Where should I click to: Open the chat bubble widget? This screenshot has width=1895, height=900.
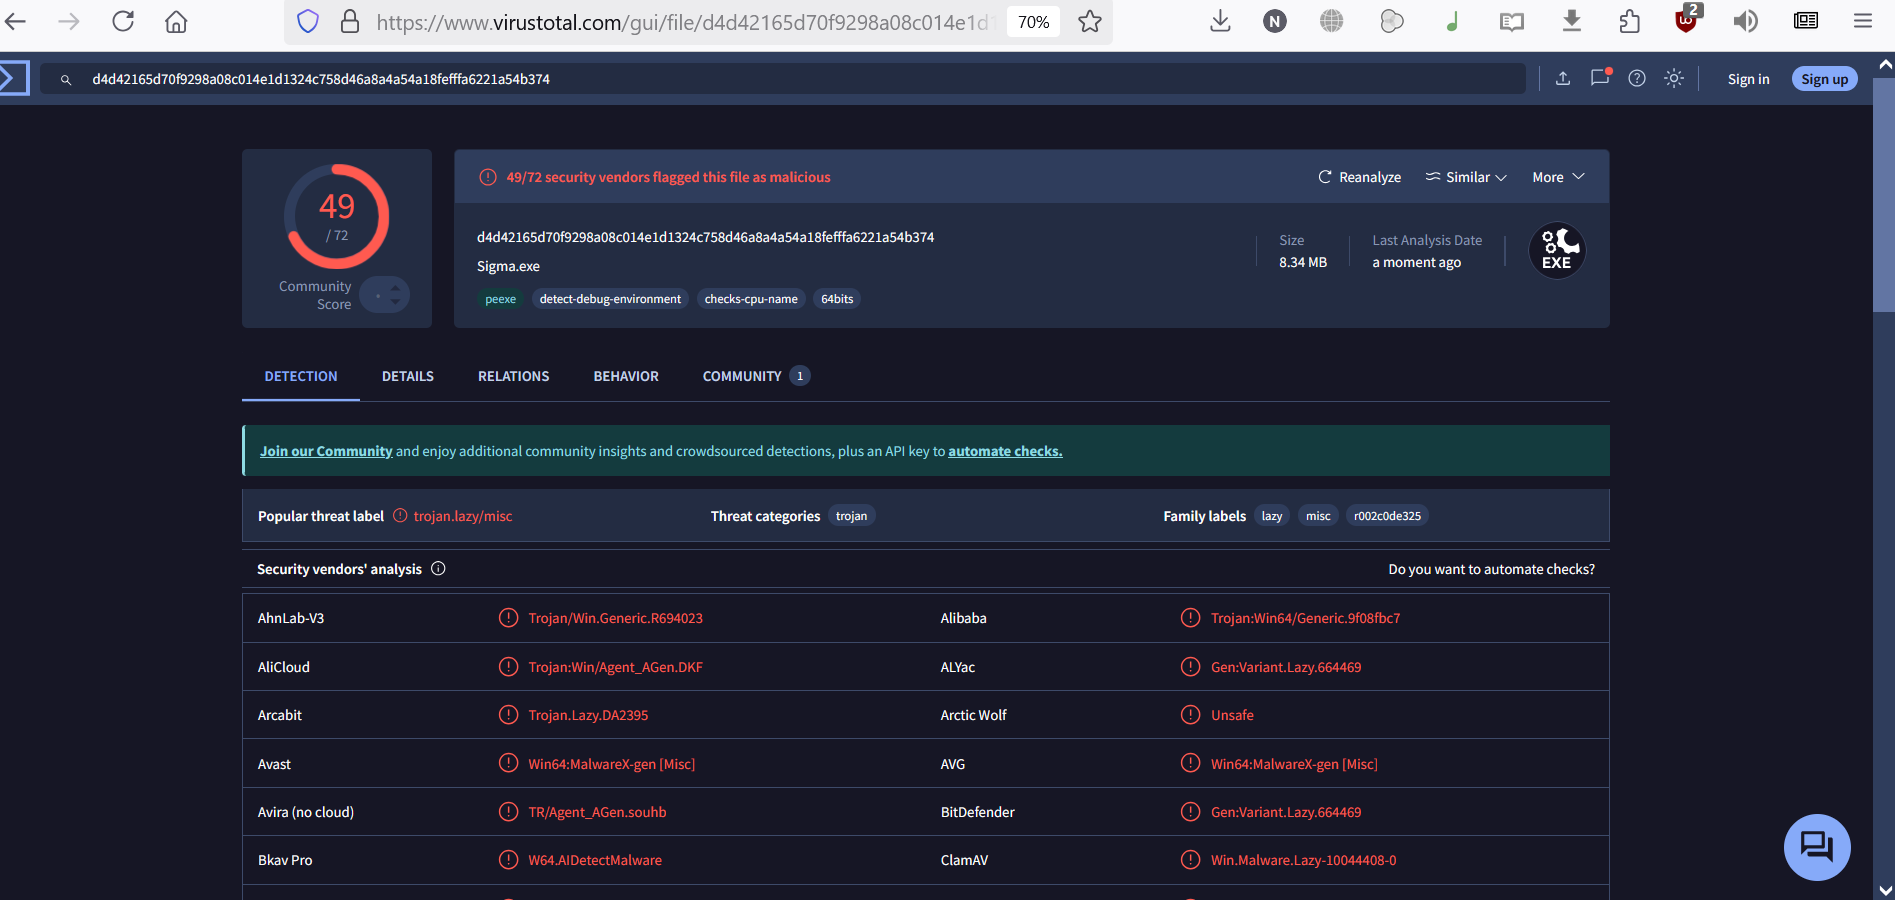tap(1817, 847)
